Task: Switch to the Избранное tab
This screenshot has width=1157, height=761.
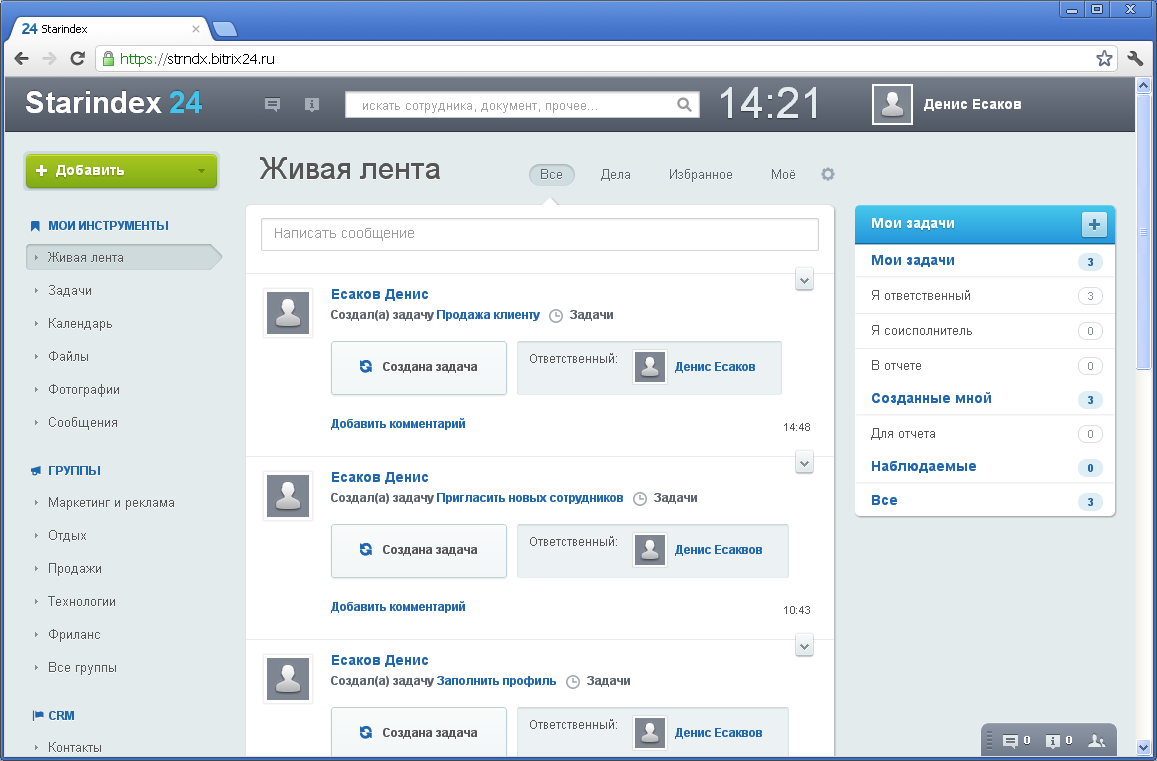Action: coord(701,174)
